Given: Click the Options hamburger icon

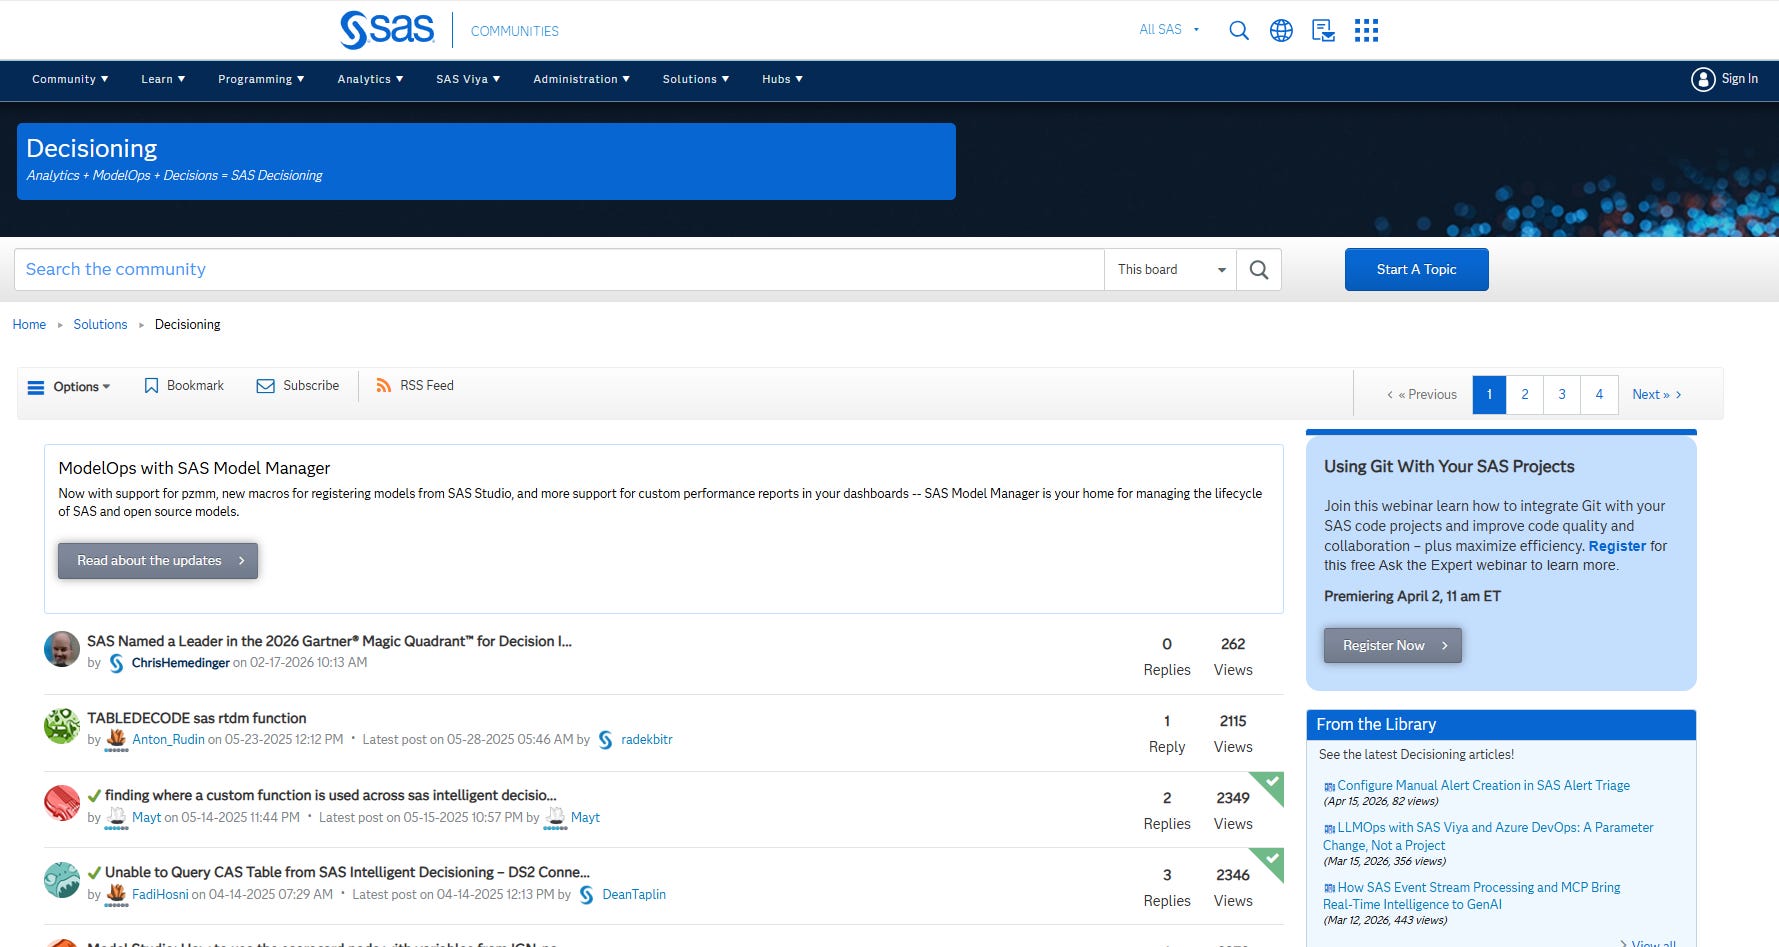Looking at the screenshot, I should (36, 387).
